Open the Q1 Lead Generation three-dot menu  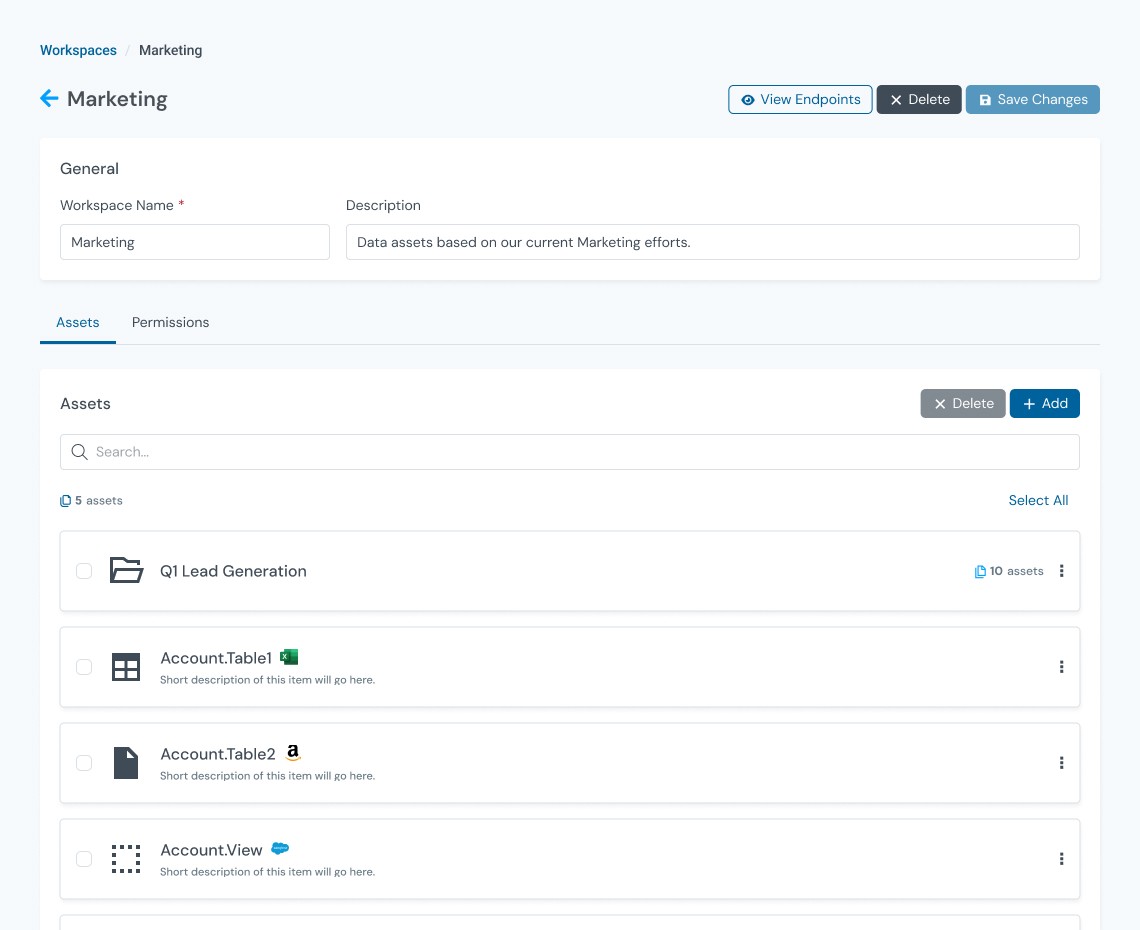click(1061, 571)
